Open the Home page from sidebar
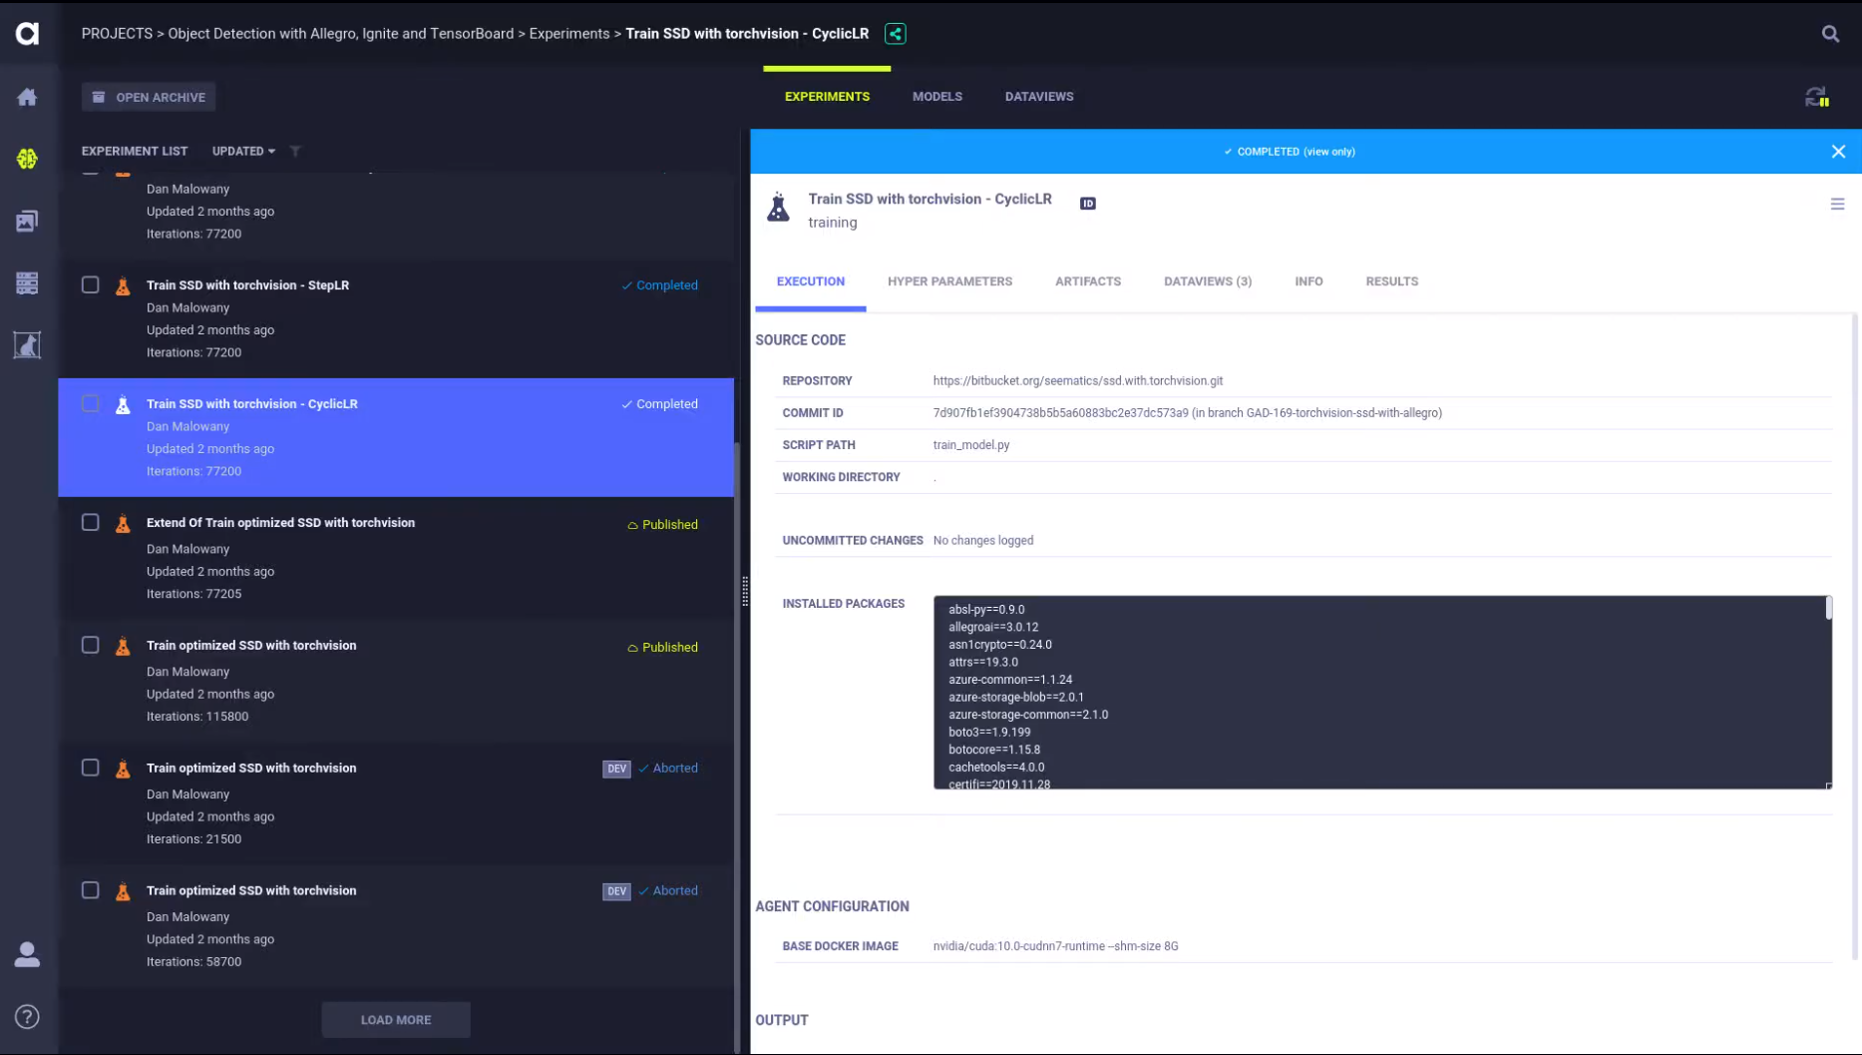The width and height of the screenshot is (1862, 1055). coord(27,97)
